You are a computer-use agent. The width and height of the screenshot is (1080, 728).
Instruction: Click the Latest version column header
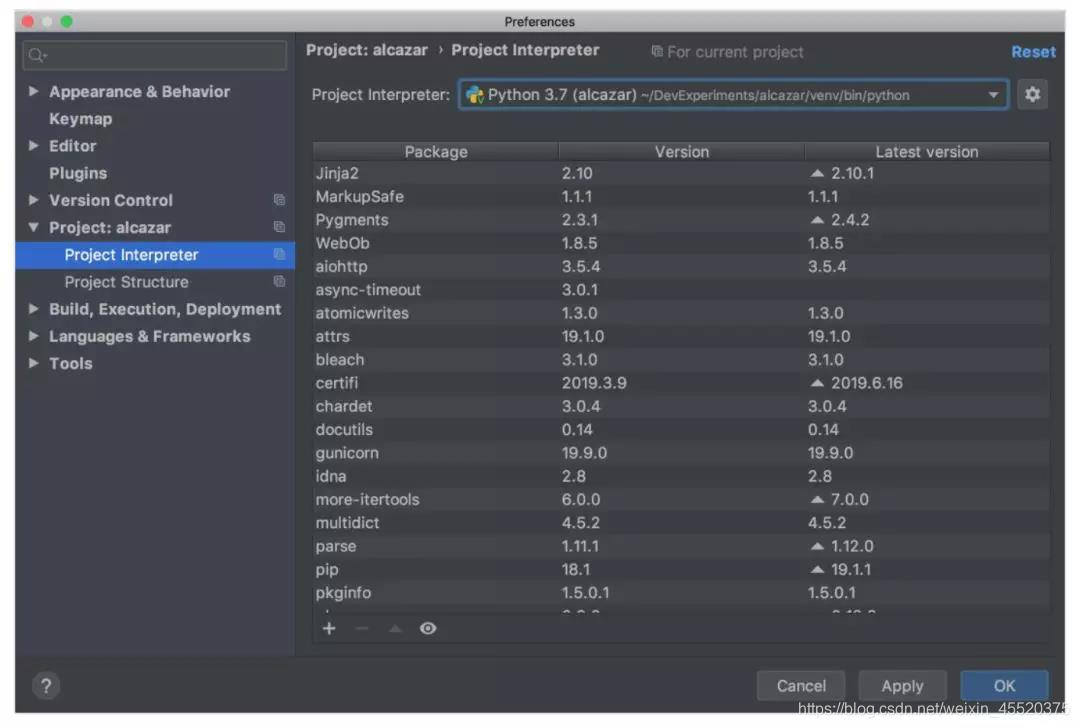(x=927, y=152)
